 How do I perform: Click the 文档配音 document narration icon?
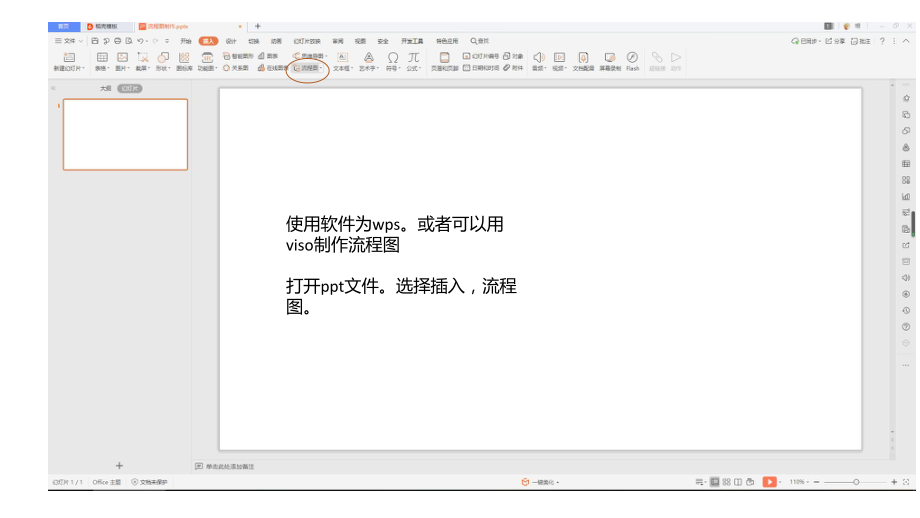click(583, 57)
